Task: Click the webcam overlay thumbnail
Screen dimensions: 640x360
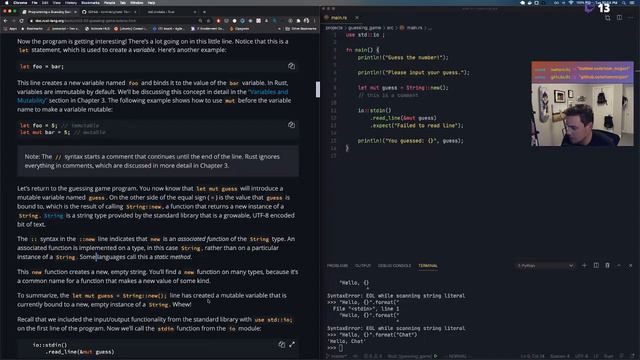Action: click(x=582, y=103)
